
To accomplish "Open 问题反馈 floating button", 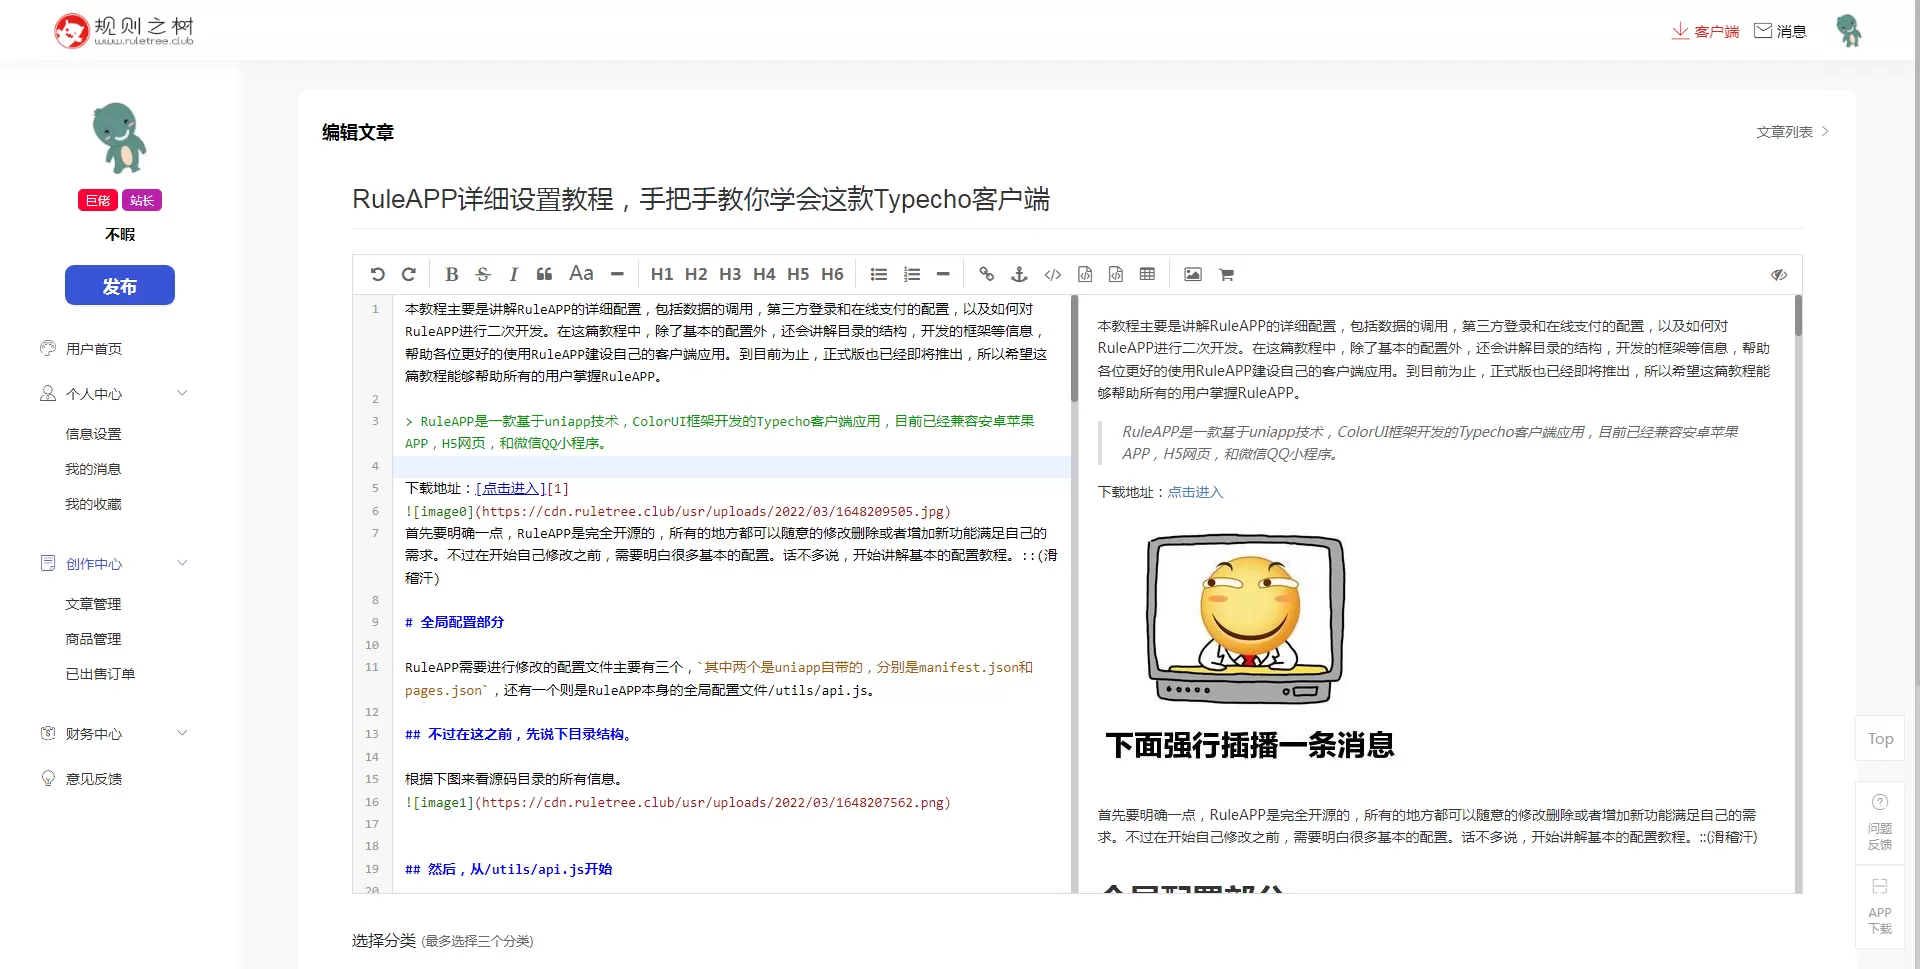I will (x=1880, y=822).
